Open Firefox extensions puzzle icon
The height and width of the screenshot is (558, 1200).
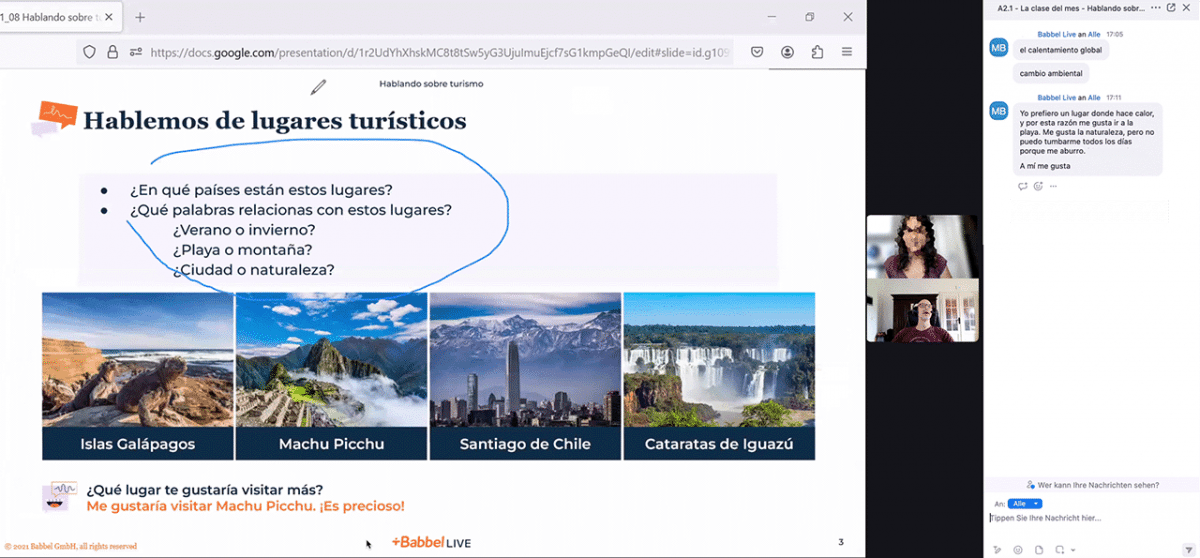(818, 52)
